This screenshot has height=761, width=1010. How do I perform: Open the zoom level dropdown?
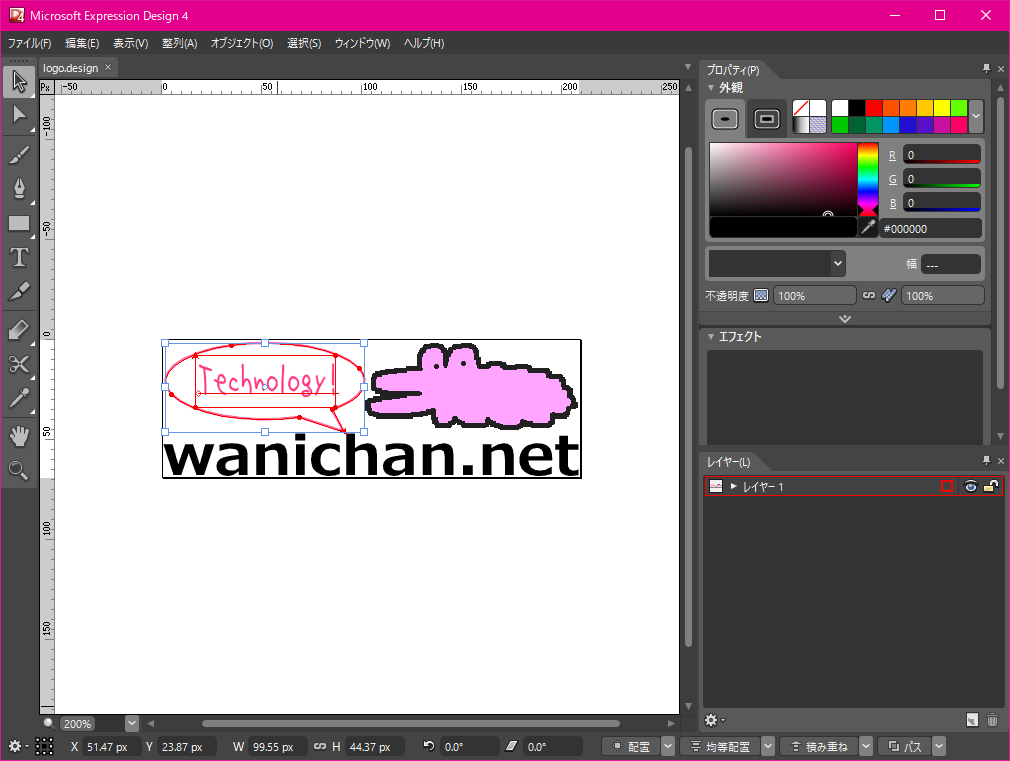[x=131, y=723]
